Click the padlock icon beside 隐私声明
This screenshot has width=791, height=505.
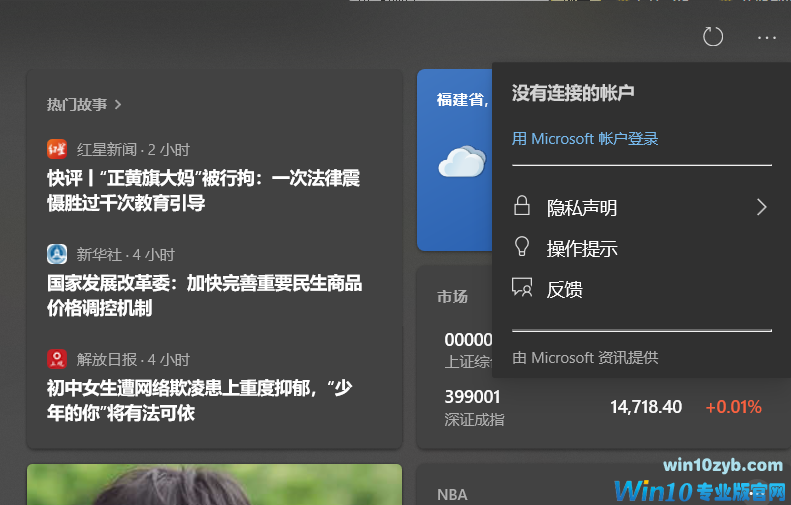click(522, 205)
